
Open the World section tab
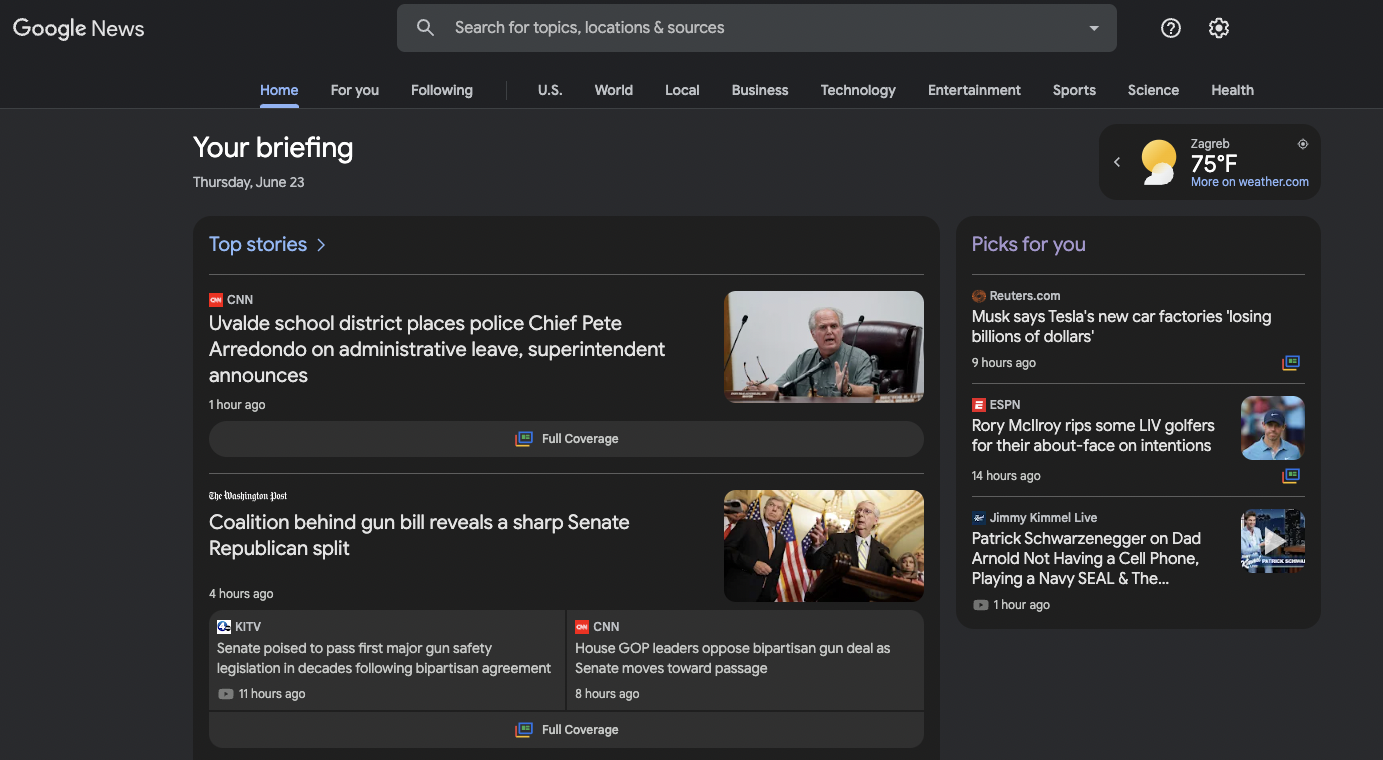[x=614, y=90]
